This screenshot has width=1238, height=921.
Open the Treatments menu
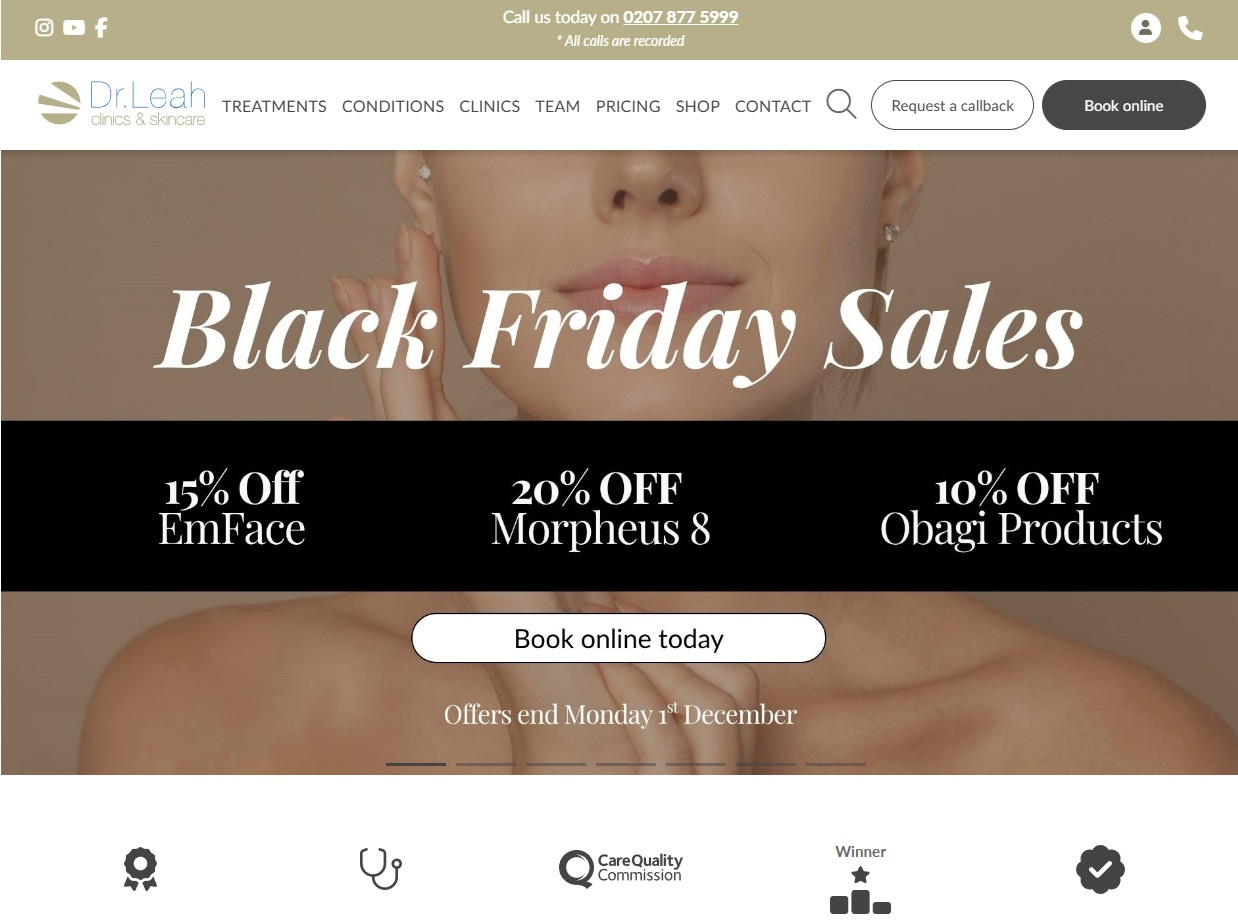tap(274, 106)
